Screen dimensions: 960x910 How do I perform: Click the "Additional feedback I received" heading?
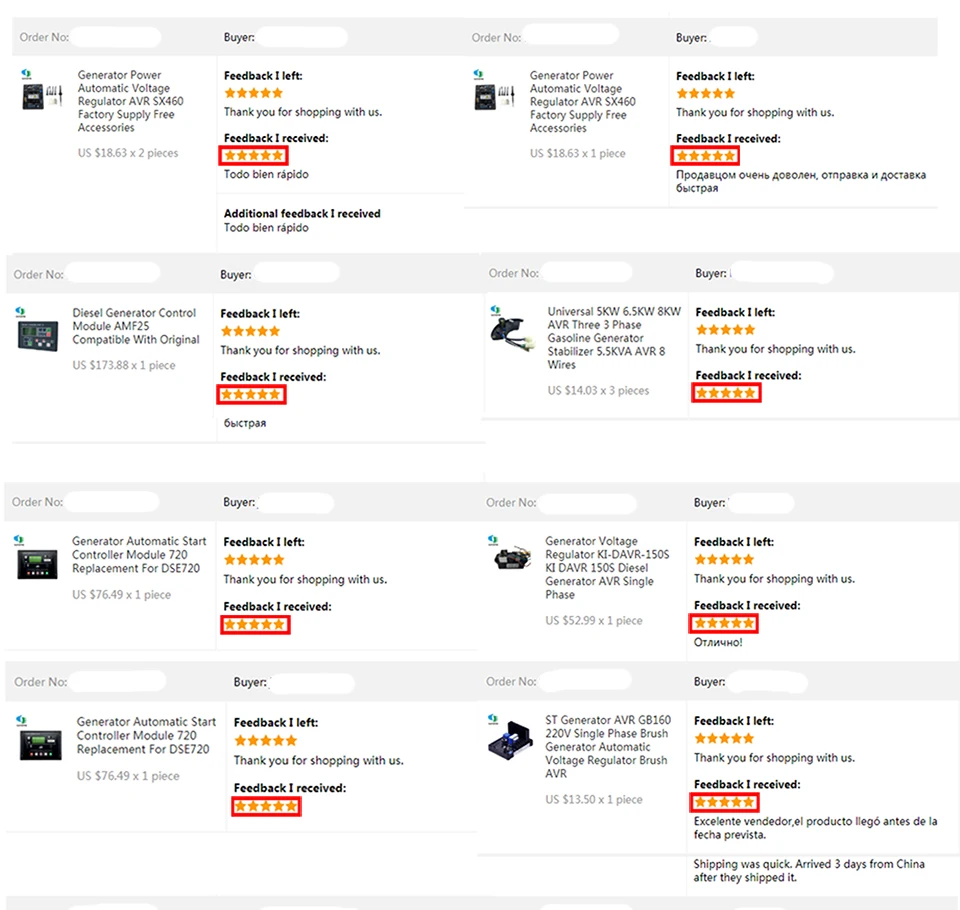pyautogui.click(x=302, y=213)
